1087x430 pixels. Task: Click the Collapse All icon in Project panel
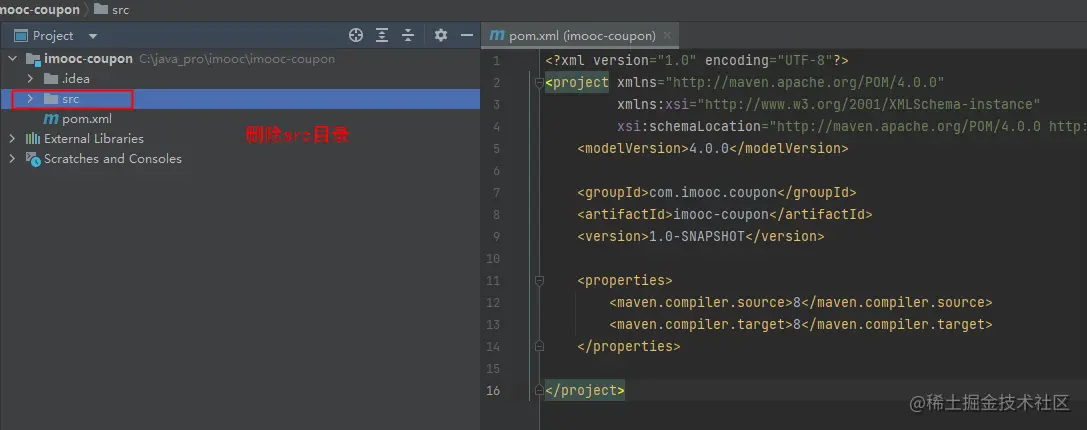pyautogui.click(x=408, y=35)
